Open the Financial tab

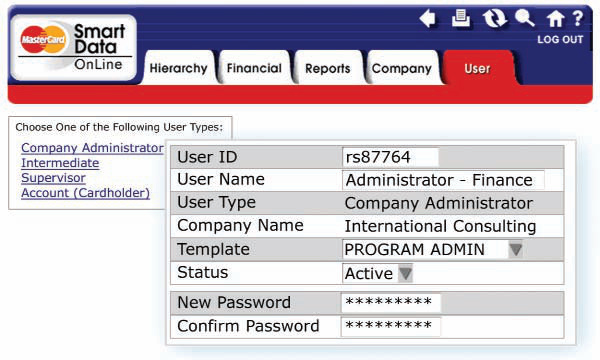[x=254, y=68]
